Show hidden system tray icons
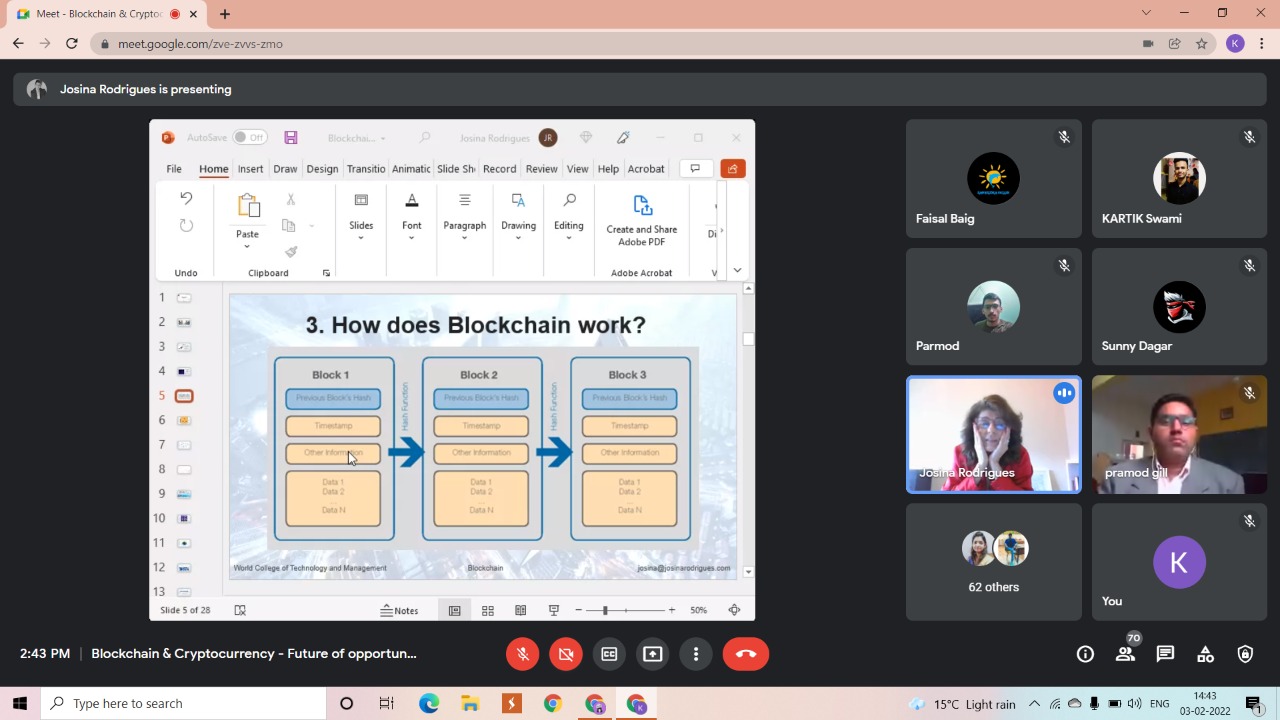 [x=1034, y=704]
